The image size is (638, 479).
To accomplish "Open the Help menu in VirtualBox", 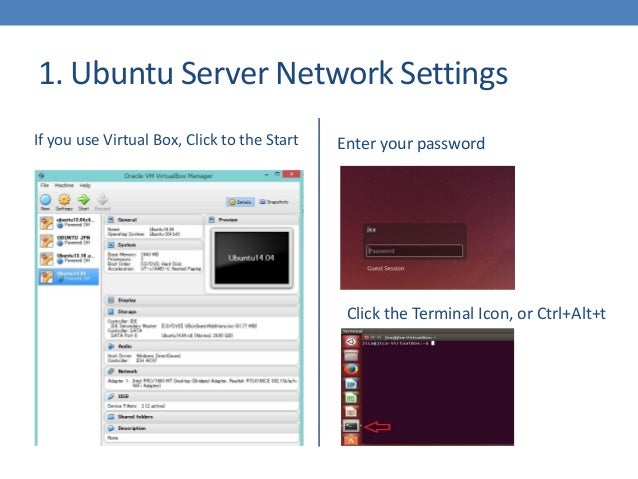I will tap(85, 185).
